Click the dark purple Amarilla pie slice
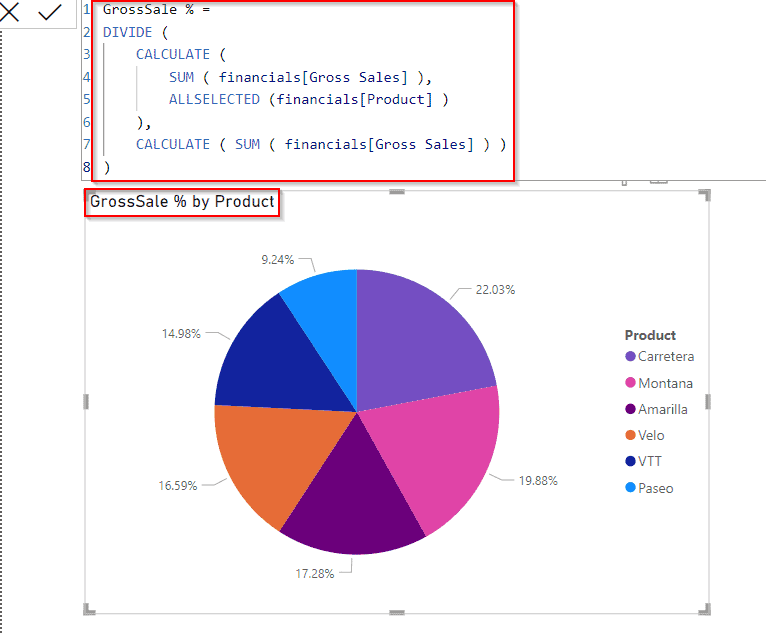 pos(354,503)
